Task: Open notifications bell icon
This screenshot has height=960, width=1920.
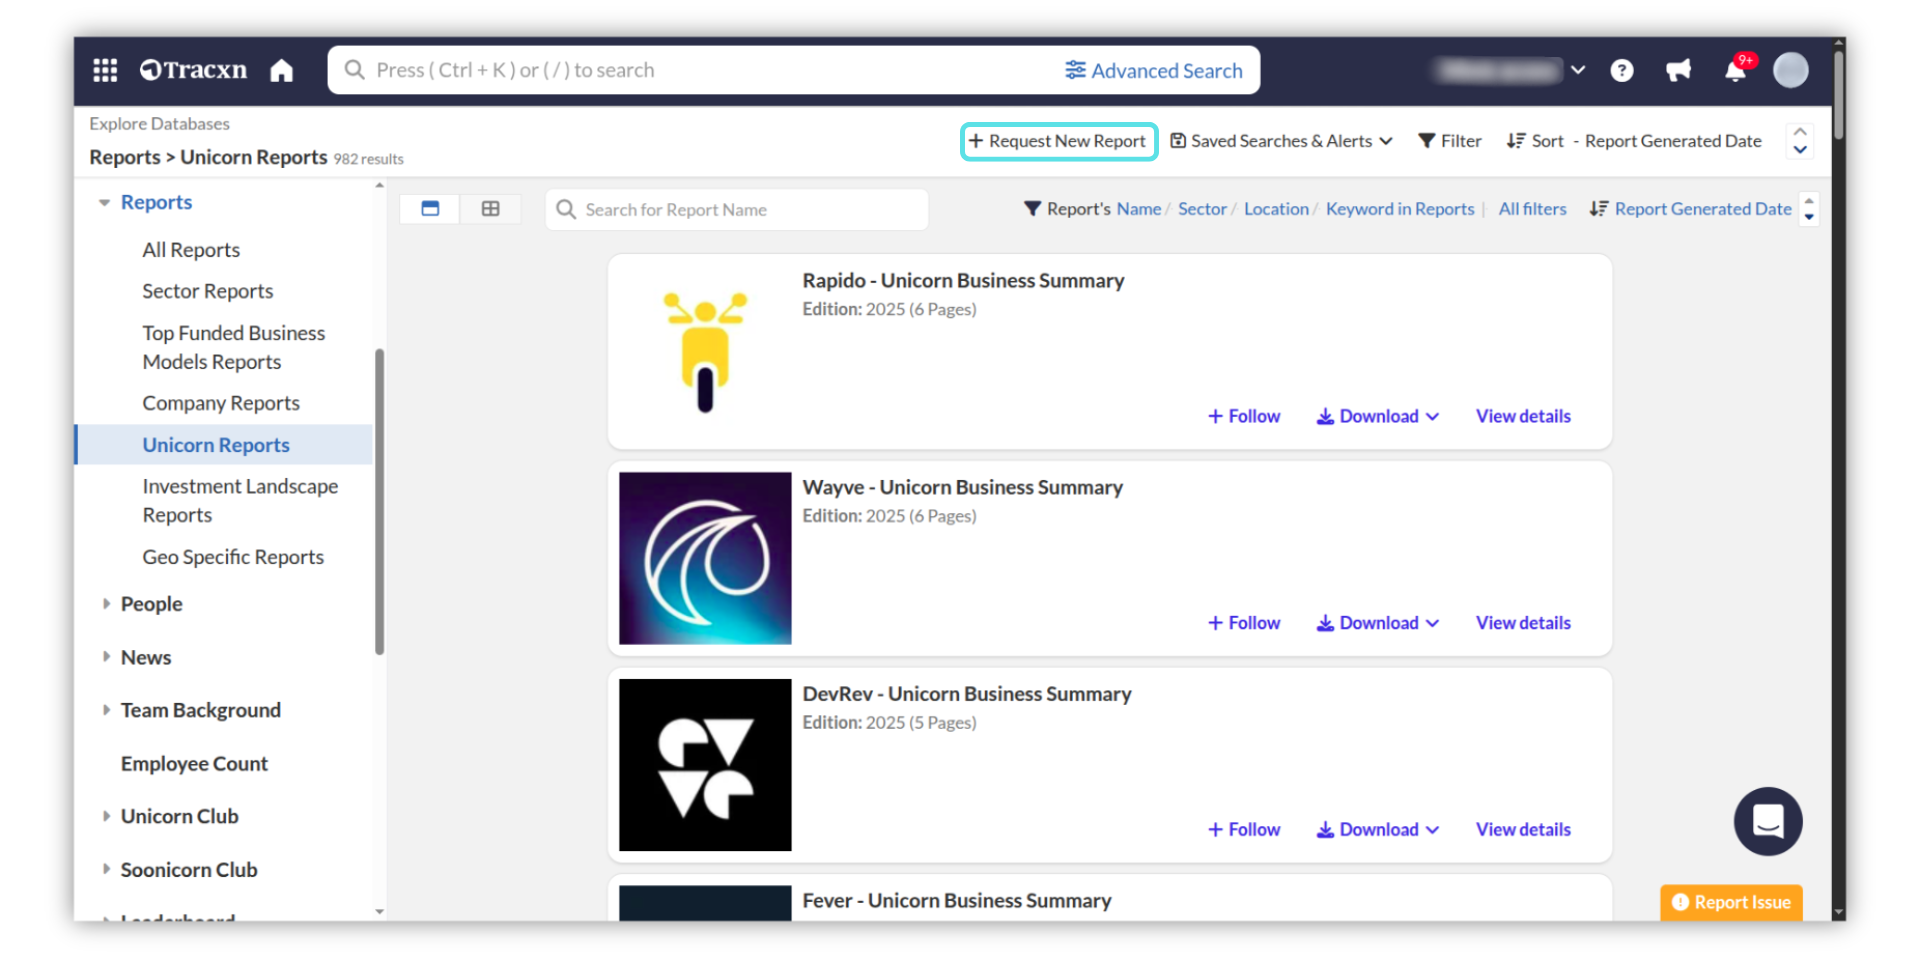Action: point(1735,71)
